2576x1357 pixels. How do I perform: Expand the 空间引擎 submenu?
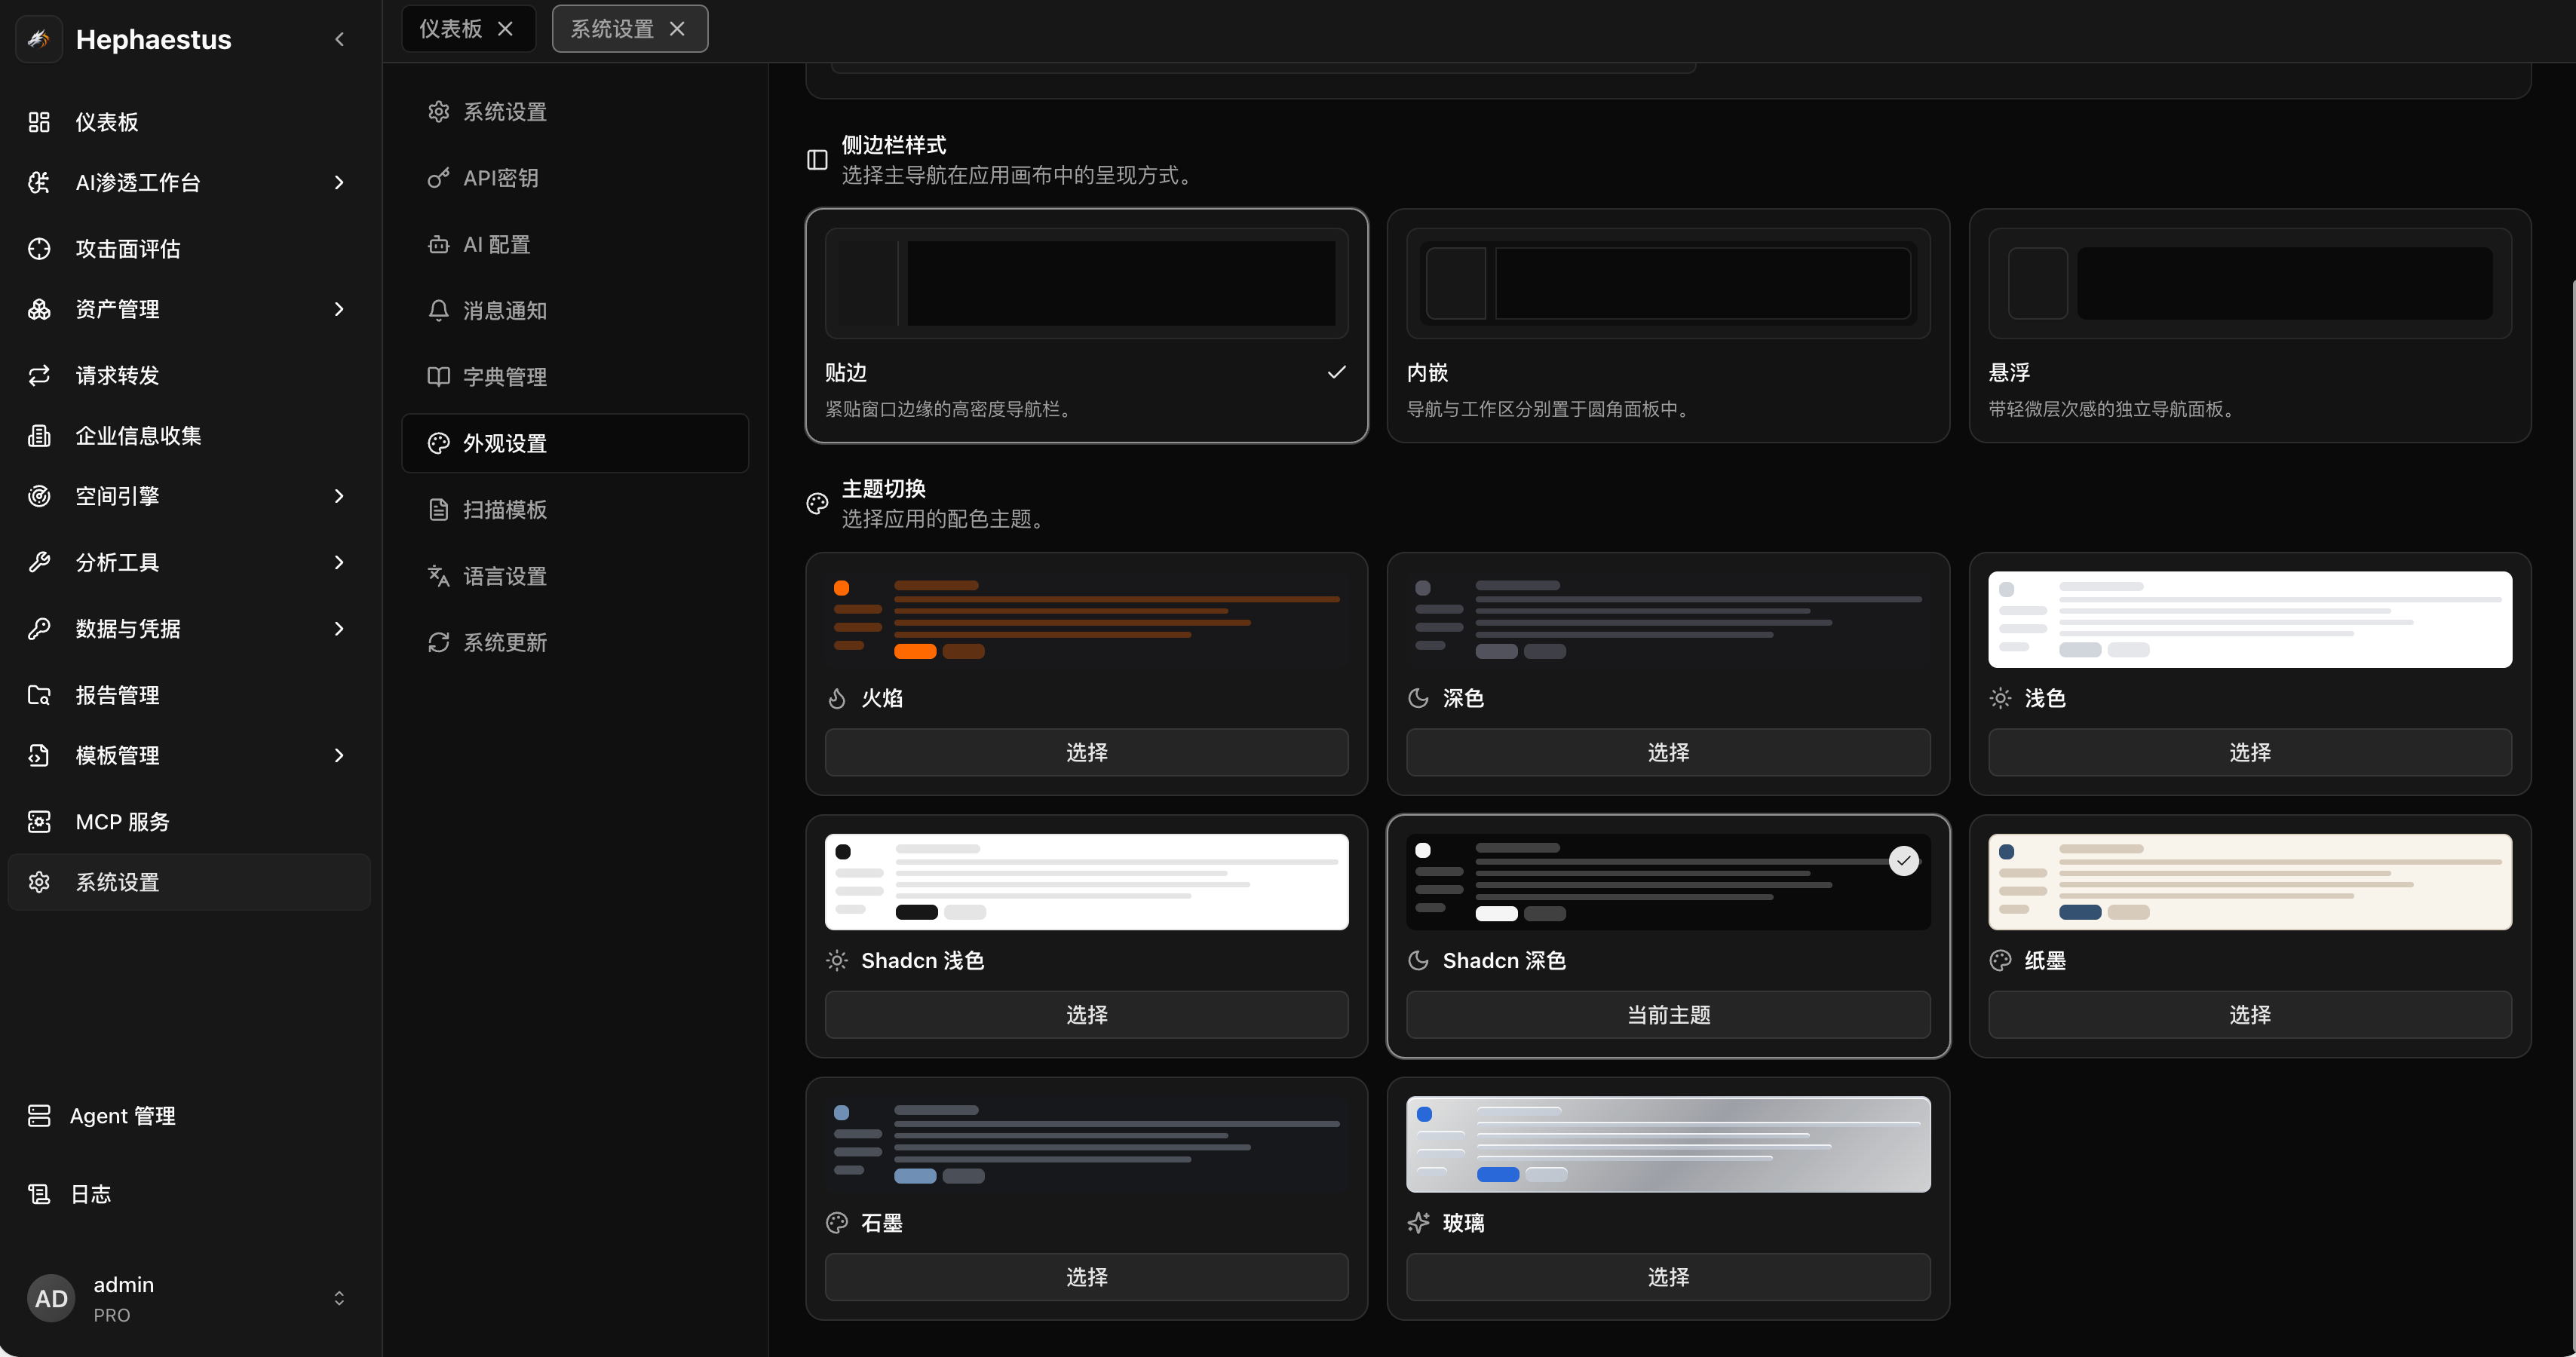pyautogui.click(x=340, y=496)
